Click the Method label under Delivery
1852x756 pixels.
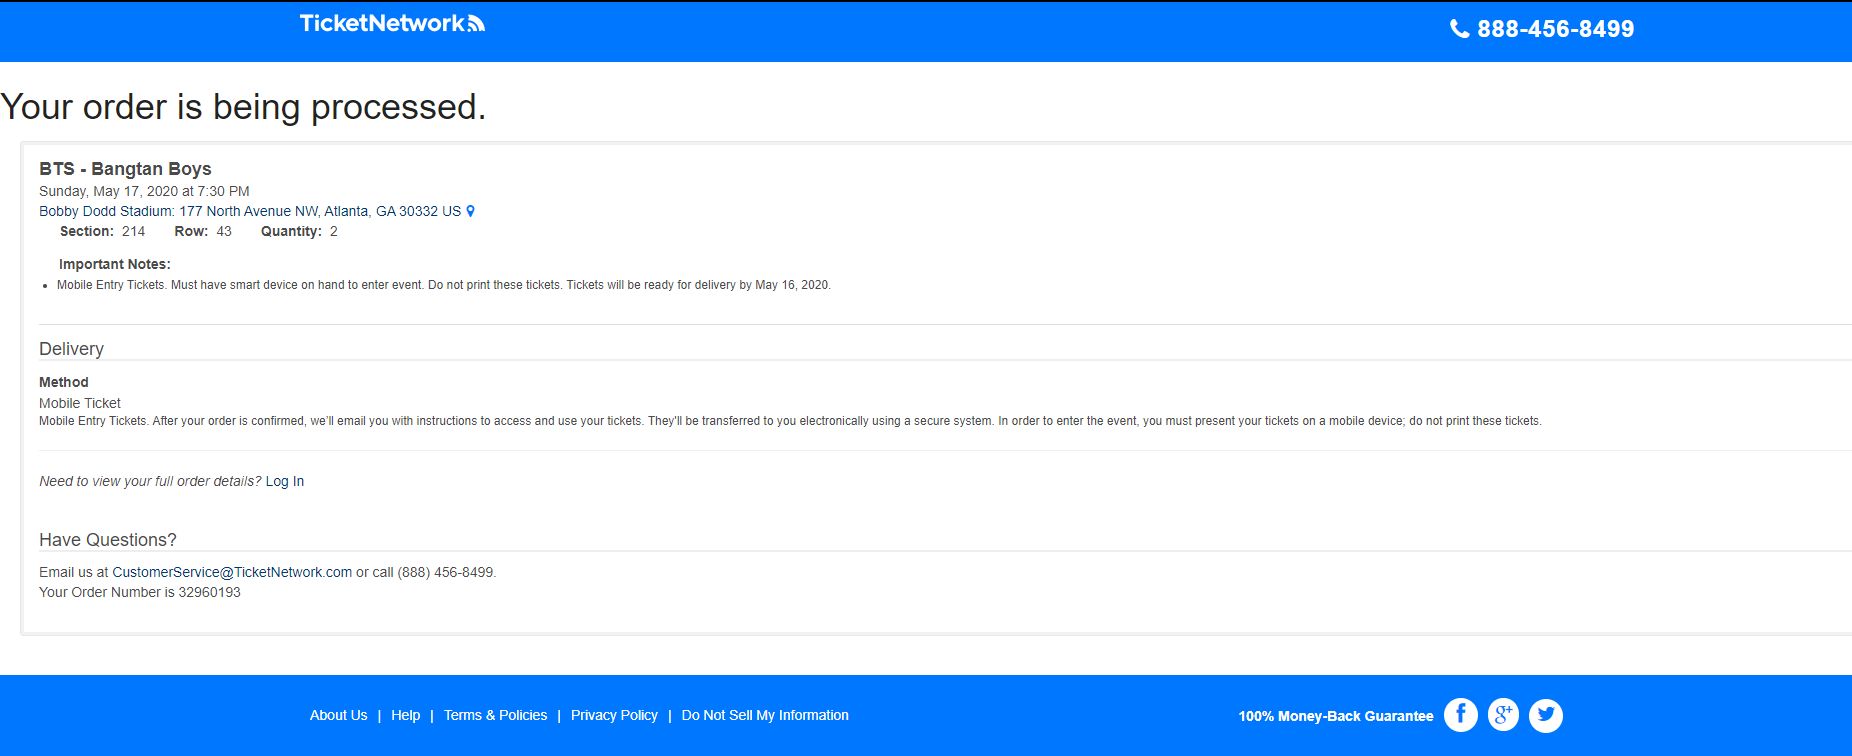[x=64, y=382]
